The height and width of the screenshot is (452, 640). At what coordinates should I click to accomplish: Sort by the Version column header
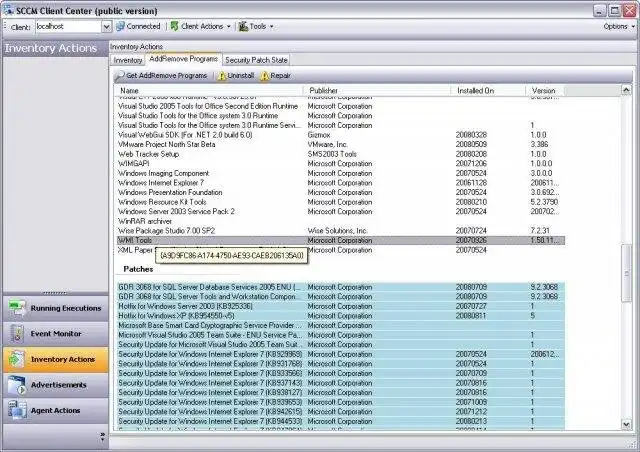pos(545,90)
